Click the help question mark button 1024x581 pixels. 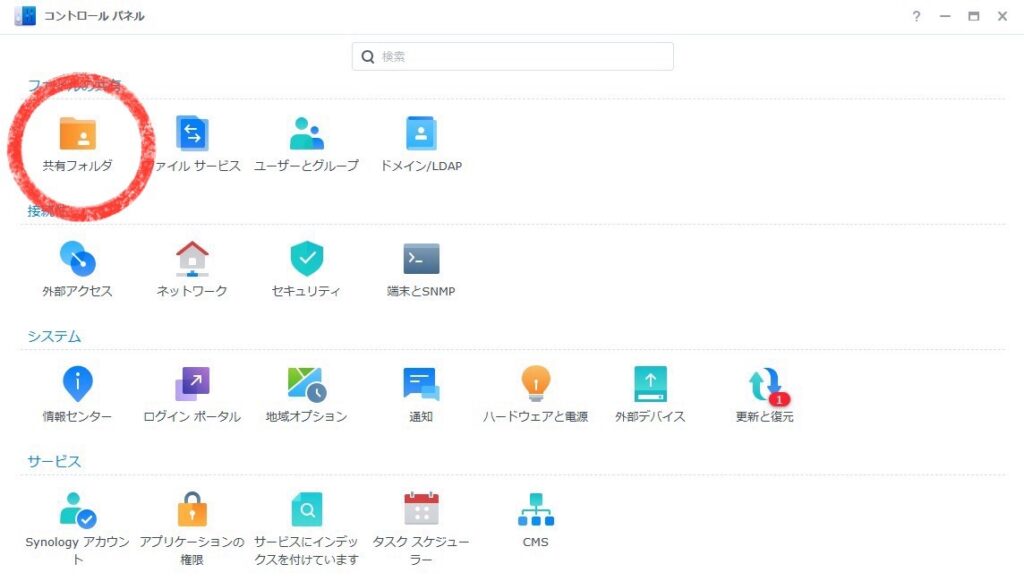click(x=916, y=17)
